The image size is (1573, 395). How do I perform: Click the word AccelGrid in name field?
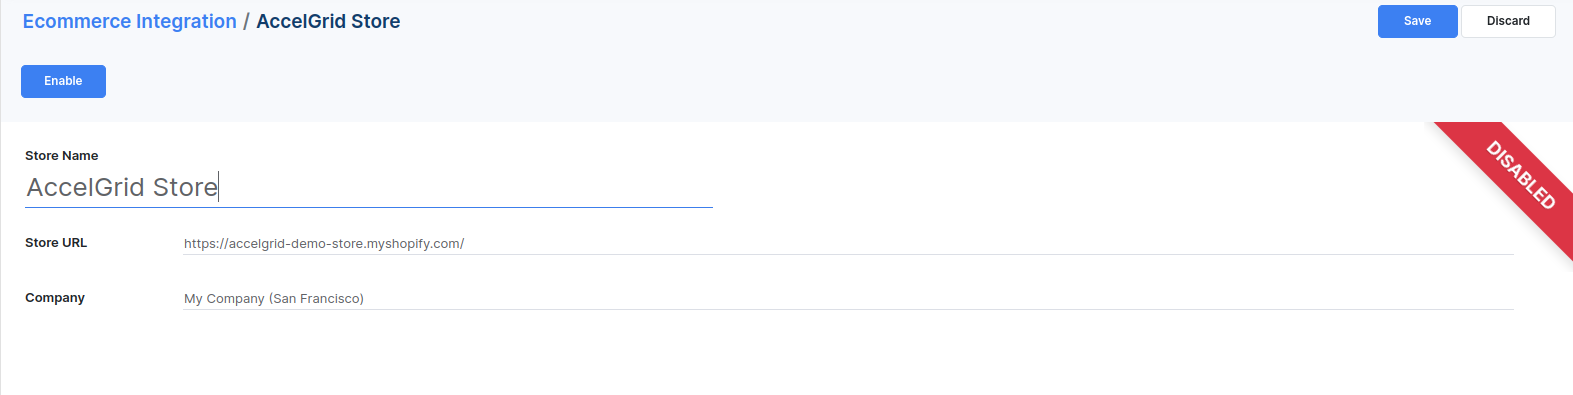click(x=86, y=187)
